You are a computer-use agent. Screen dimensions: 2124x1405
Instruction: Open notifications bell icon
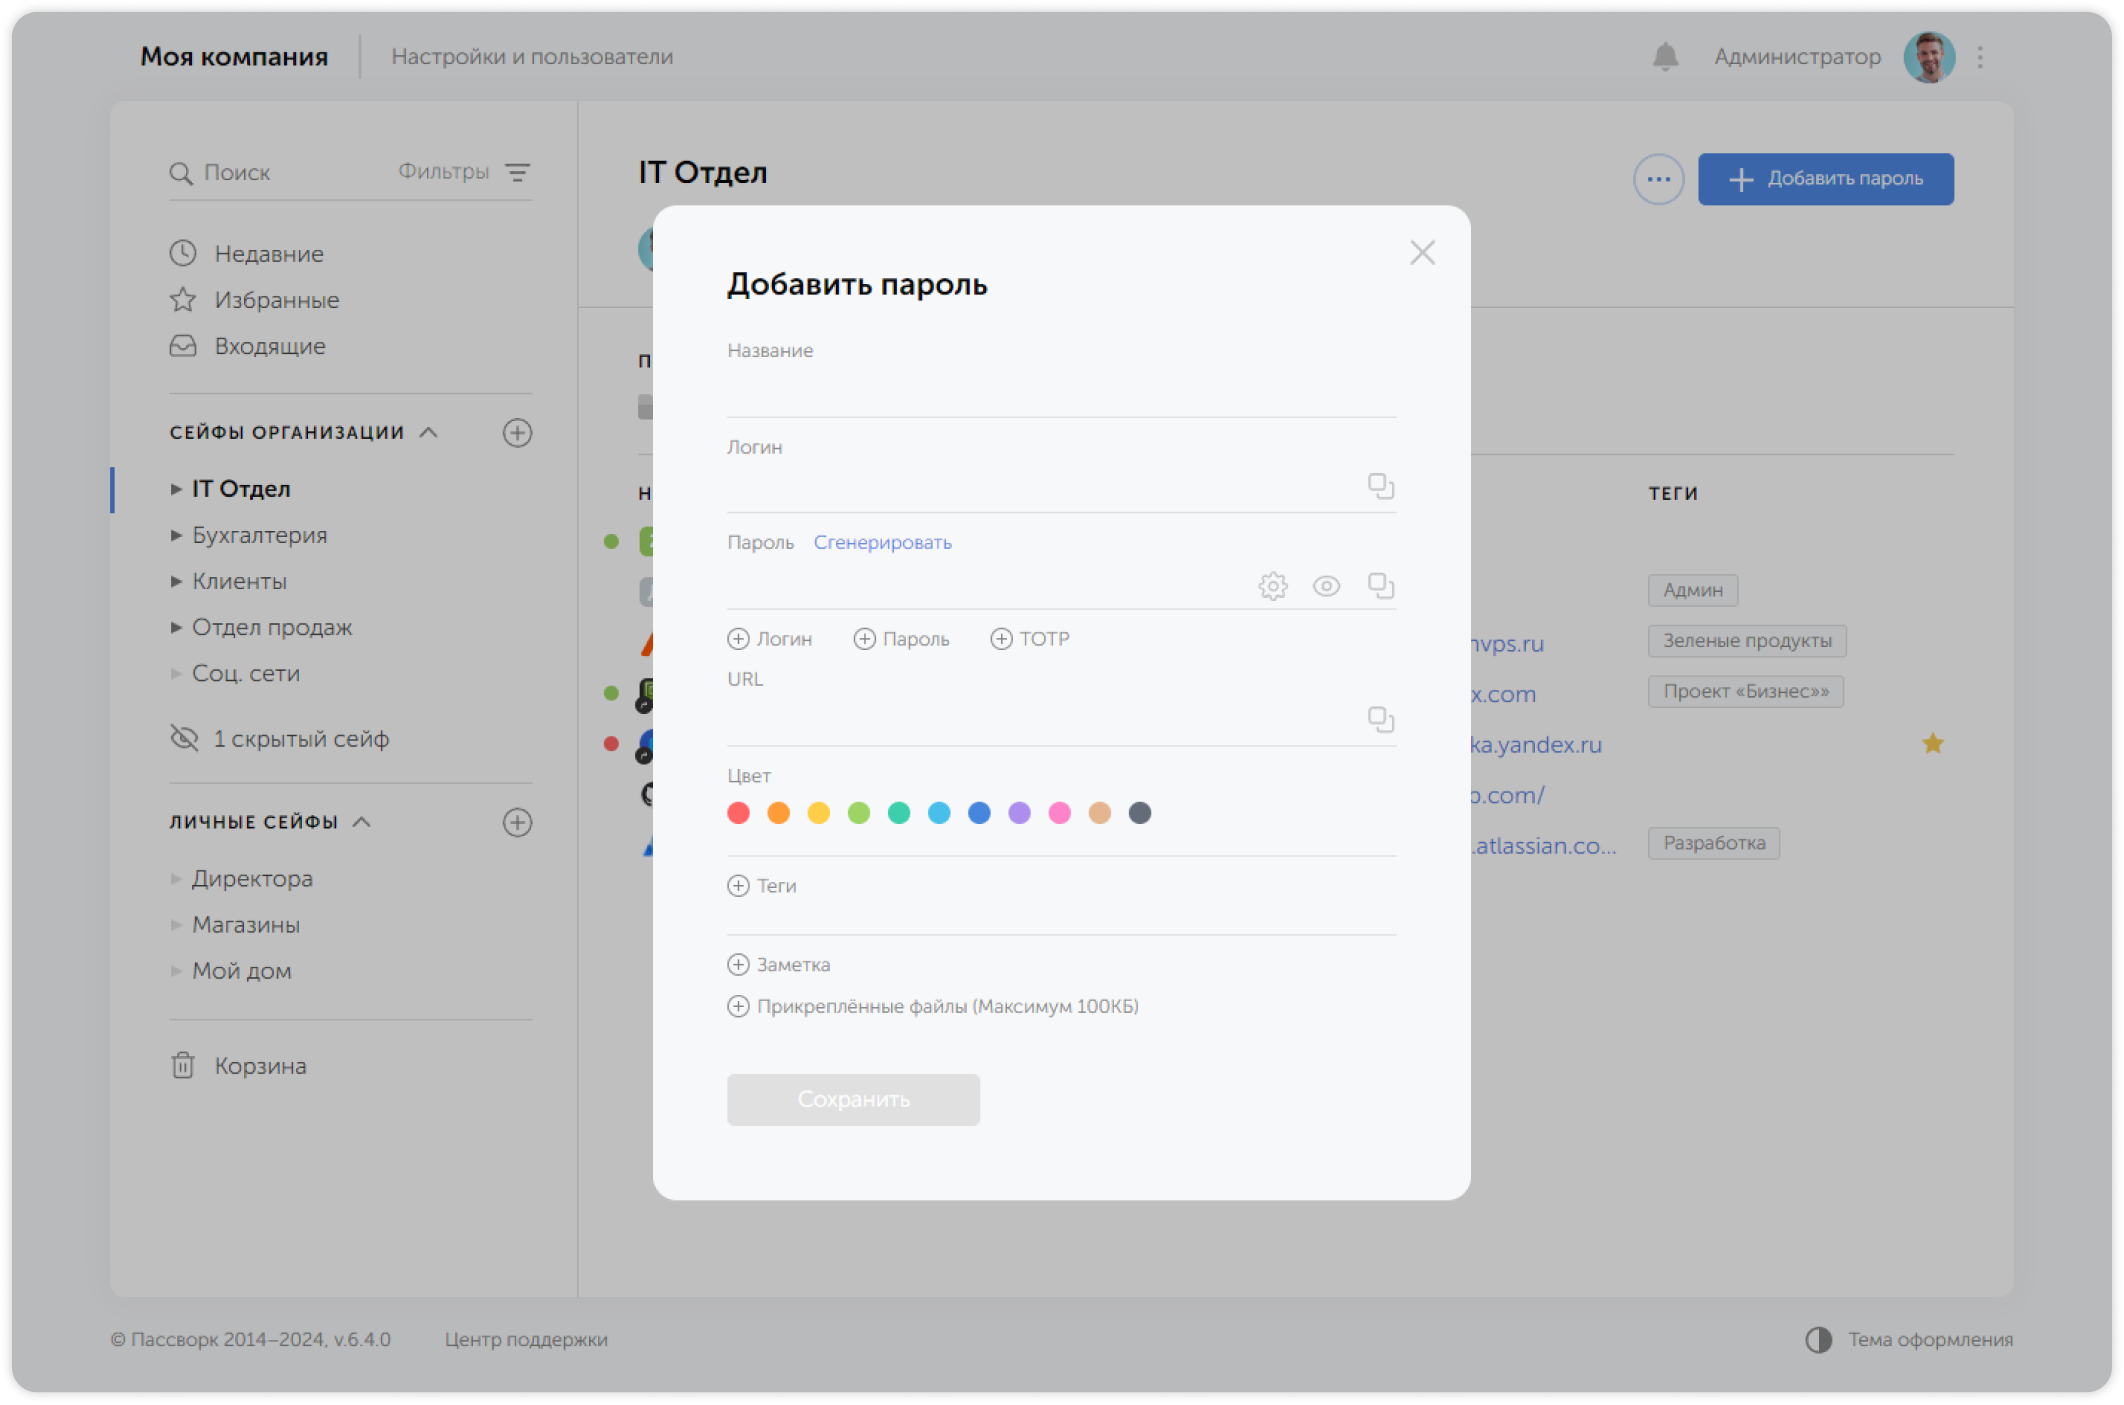(x=1665, y=57)
